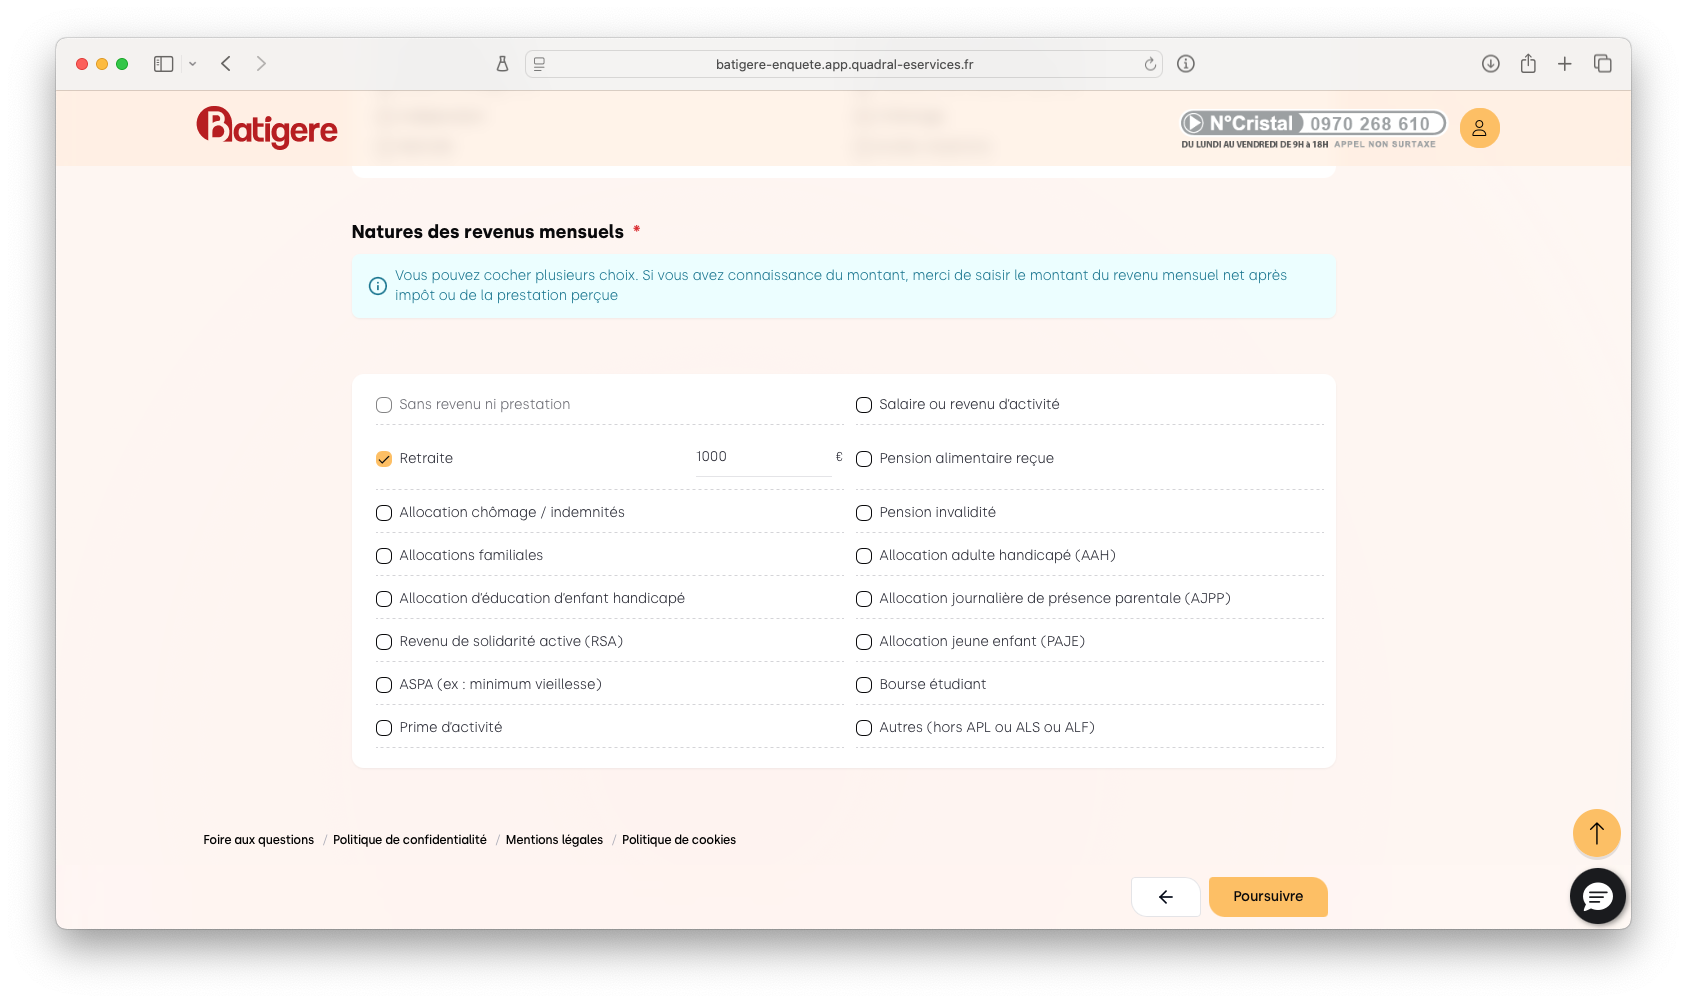1687x1003 pixels.
Task: Enable Allocations familiales checkbox
Action: tap(384, 556)
